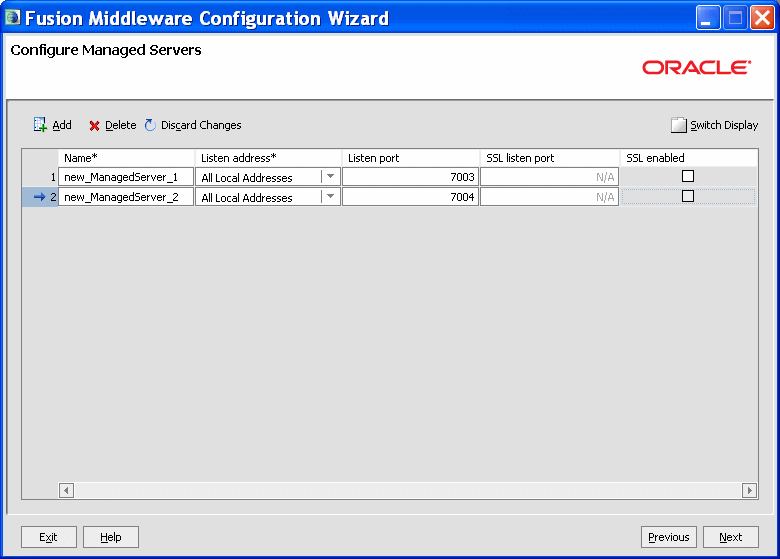Open Listen address dropdown for new_ManagedServer_2

pos(330,196)
